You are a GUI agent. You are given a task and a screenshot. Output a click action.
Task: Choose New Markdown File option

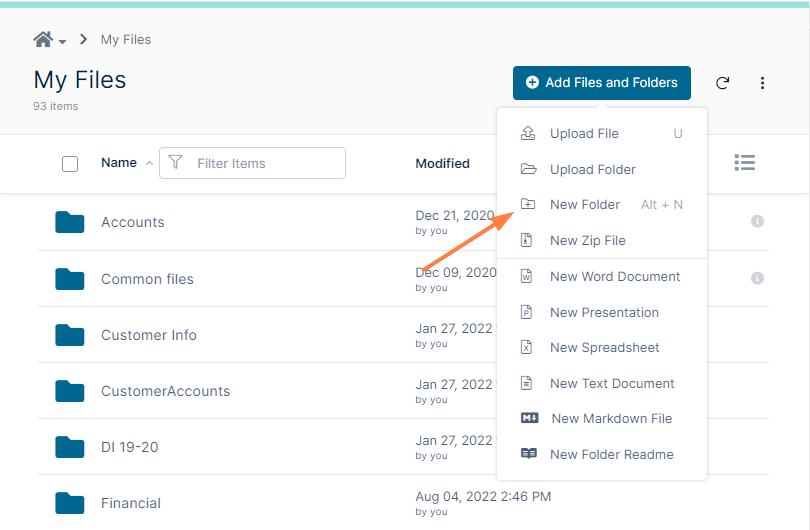tap(611, 419)
